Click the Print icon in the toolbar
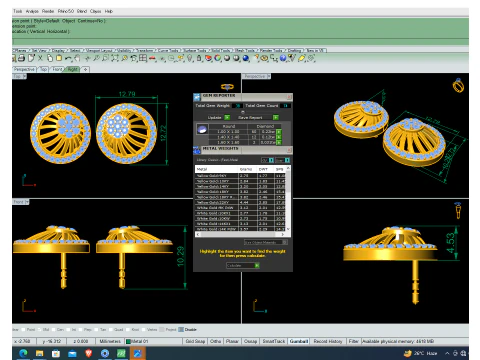This screenshot has width=480, height=360. tap(21, 58)
